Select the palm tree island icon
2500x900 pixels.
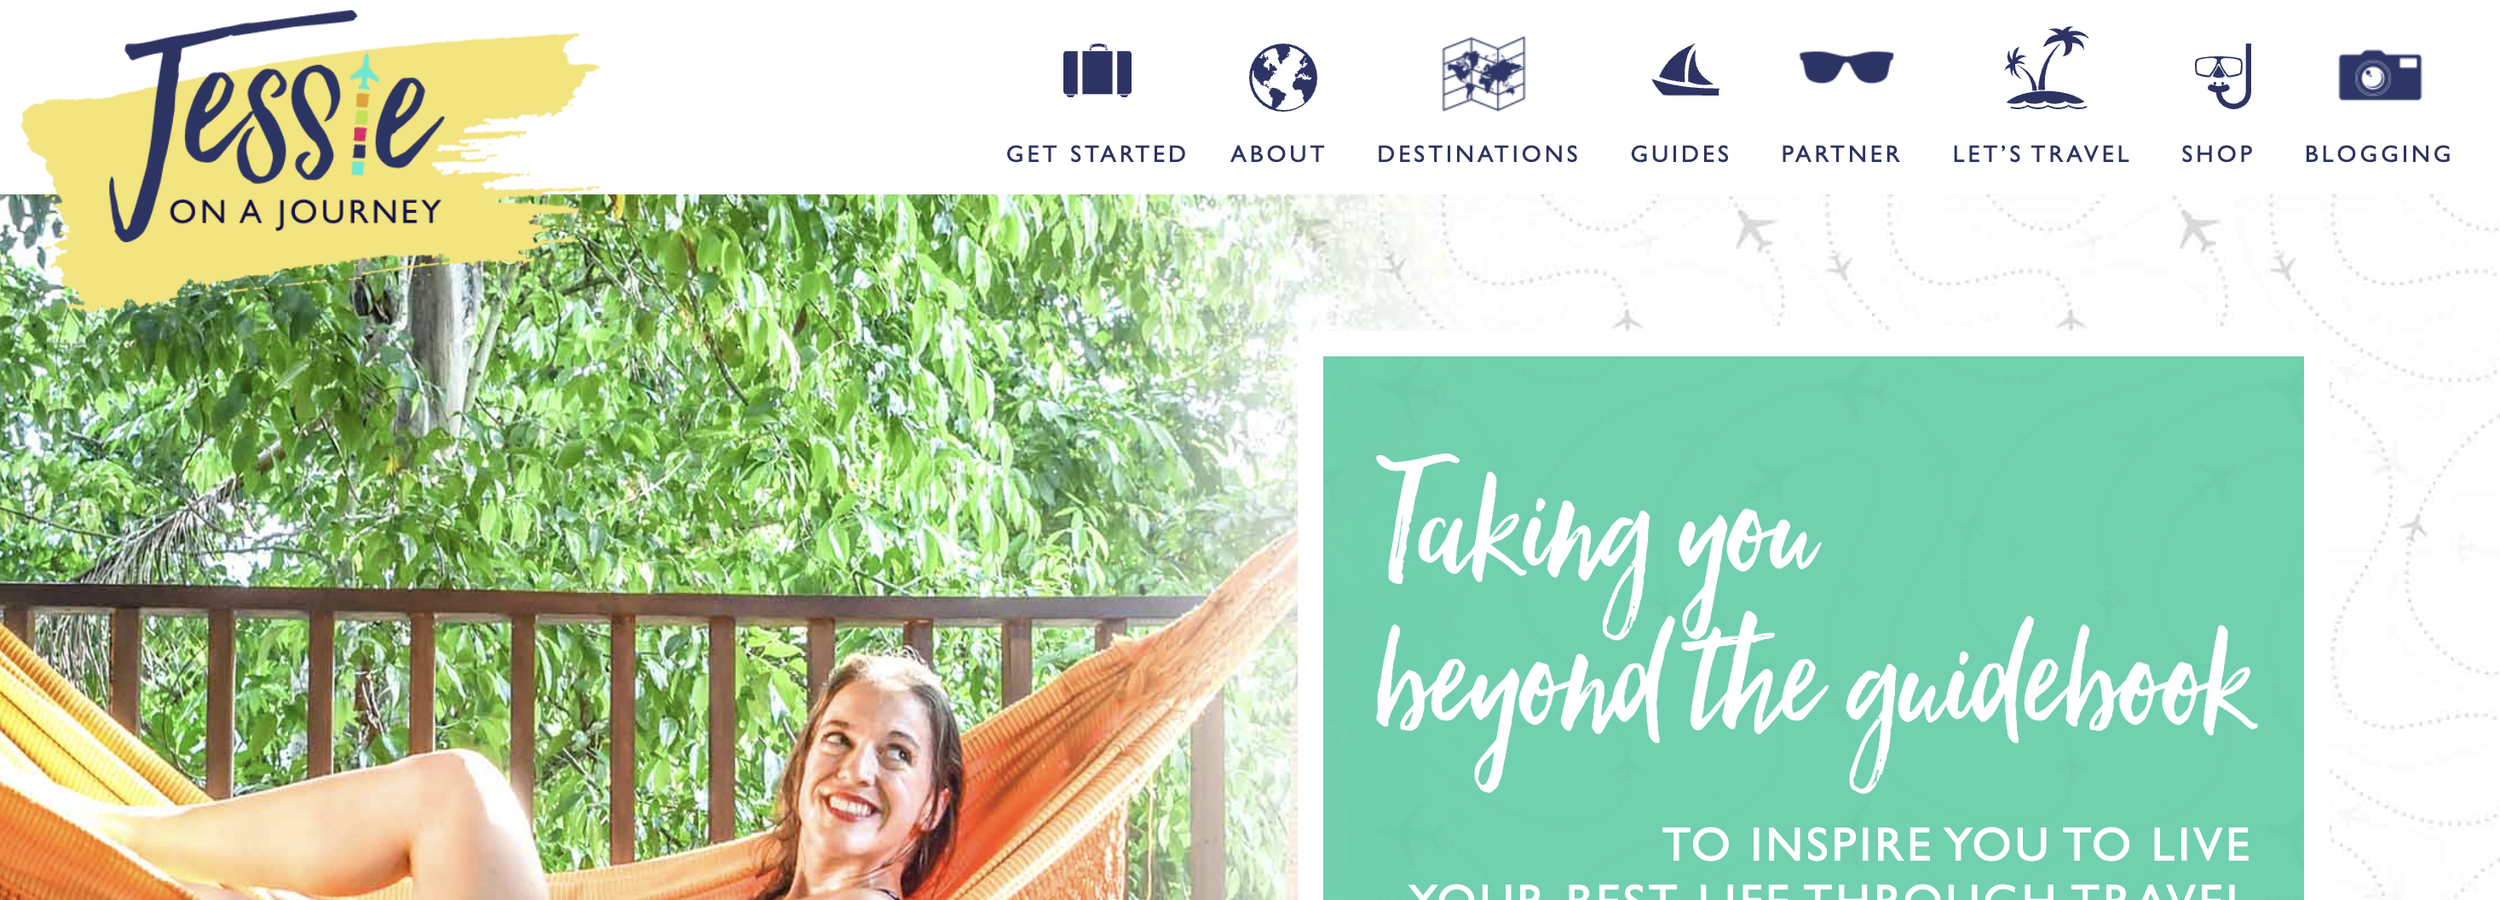2046,67
